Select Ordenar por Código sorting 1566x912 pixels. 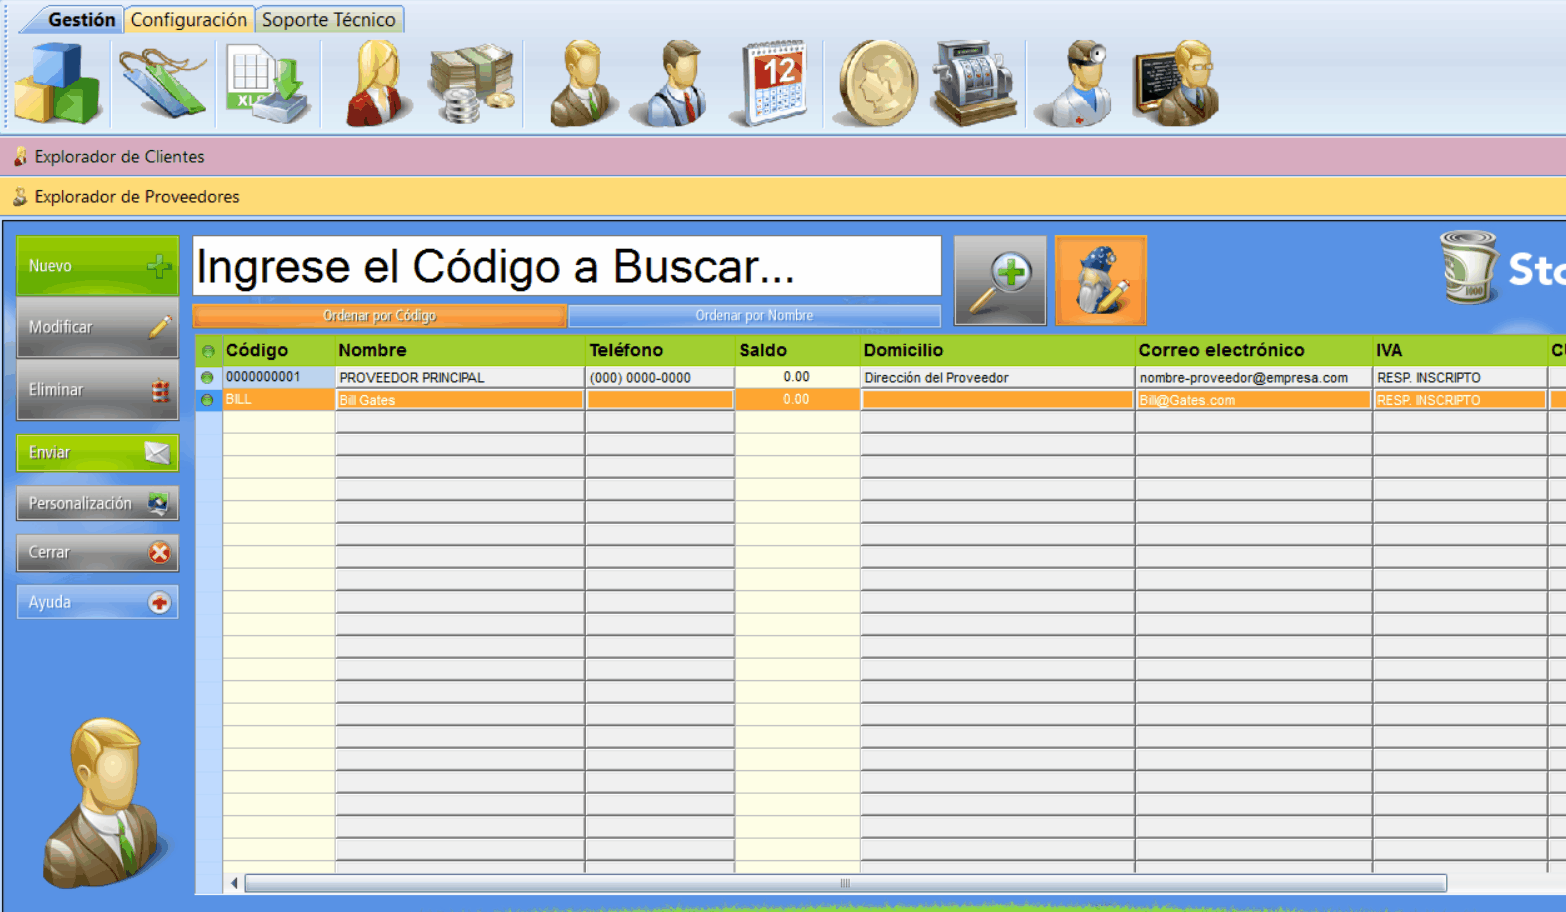point(380,316)
